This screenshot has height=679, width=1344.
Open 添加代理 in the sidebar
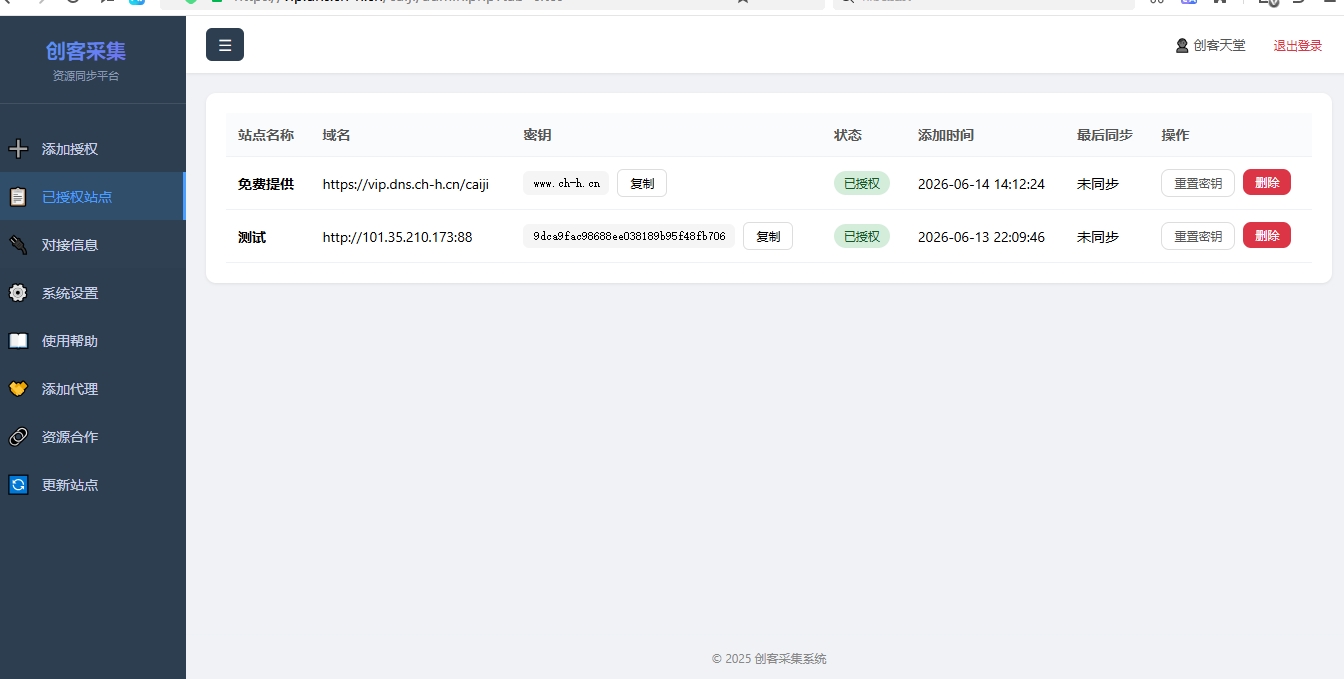[x=93, y=389]
